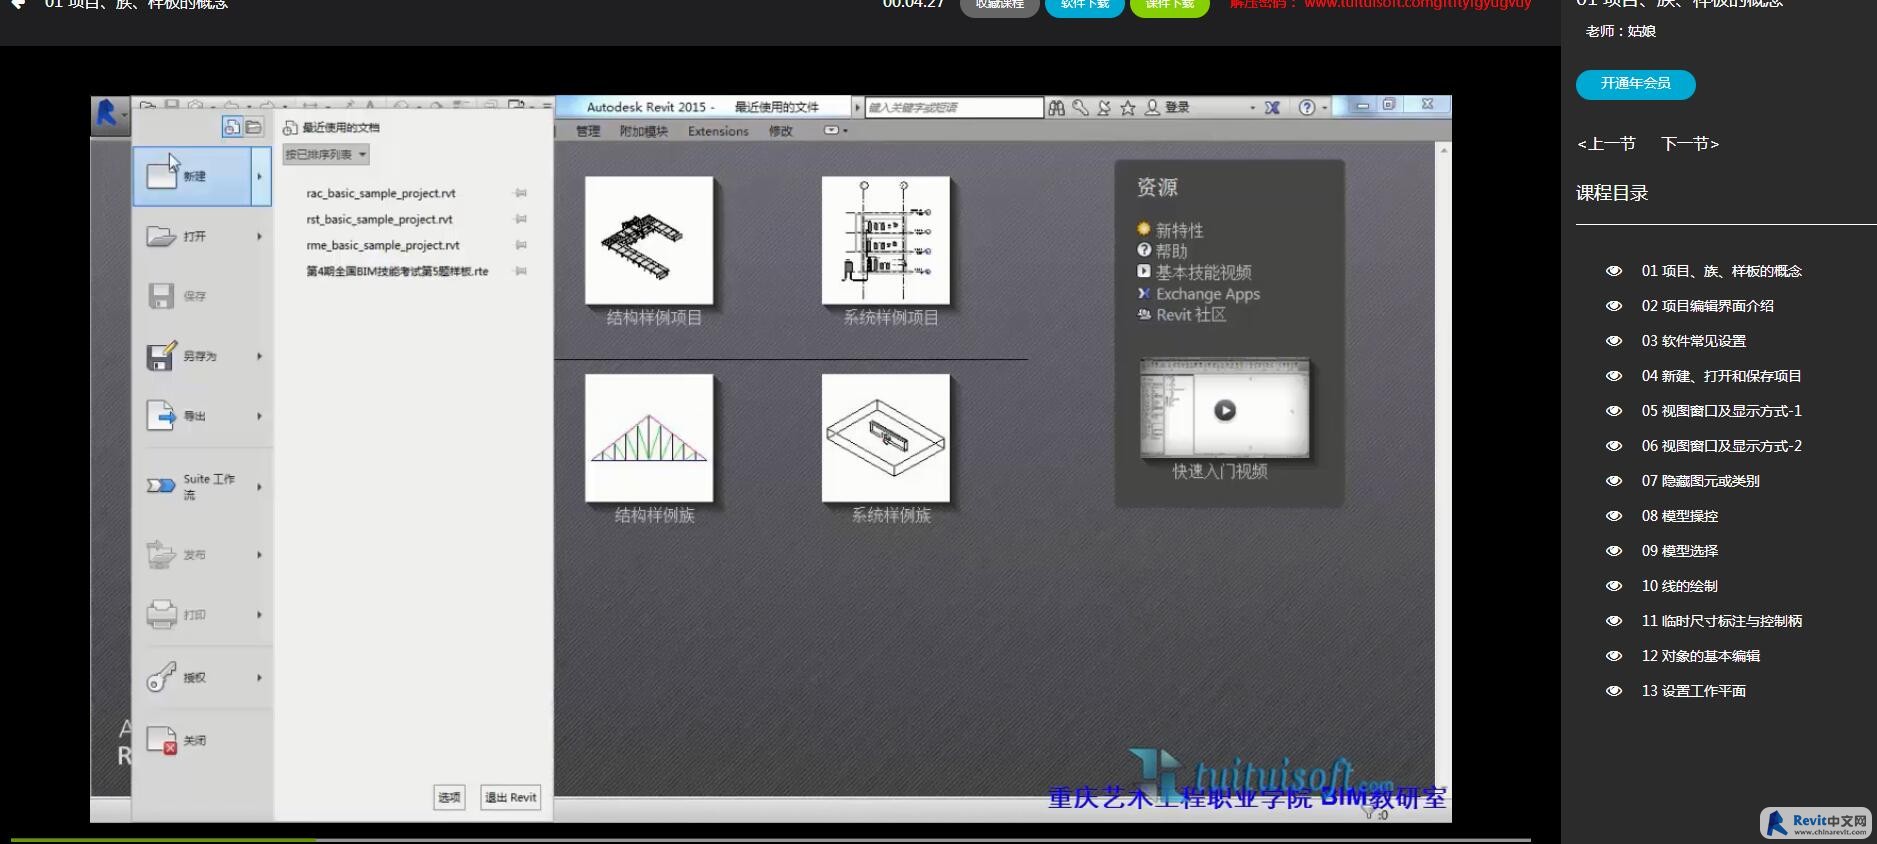Click the 发布 (Publish) icon
The image size is (1877, 844).
coord(161,554)
